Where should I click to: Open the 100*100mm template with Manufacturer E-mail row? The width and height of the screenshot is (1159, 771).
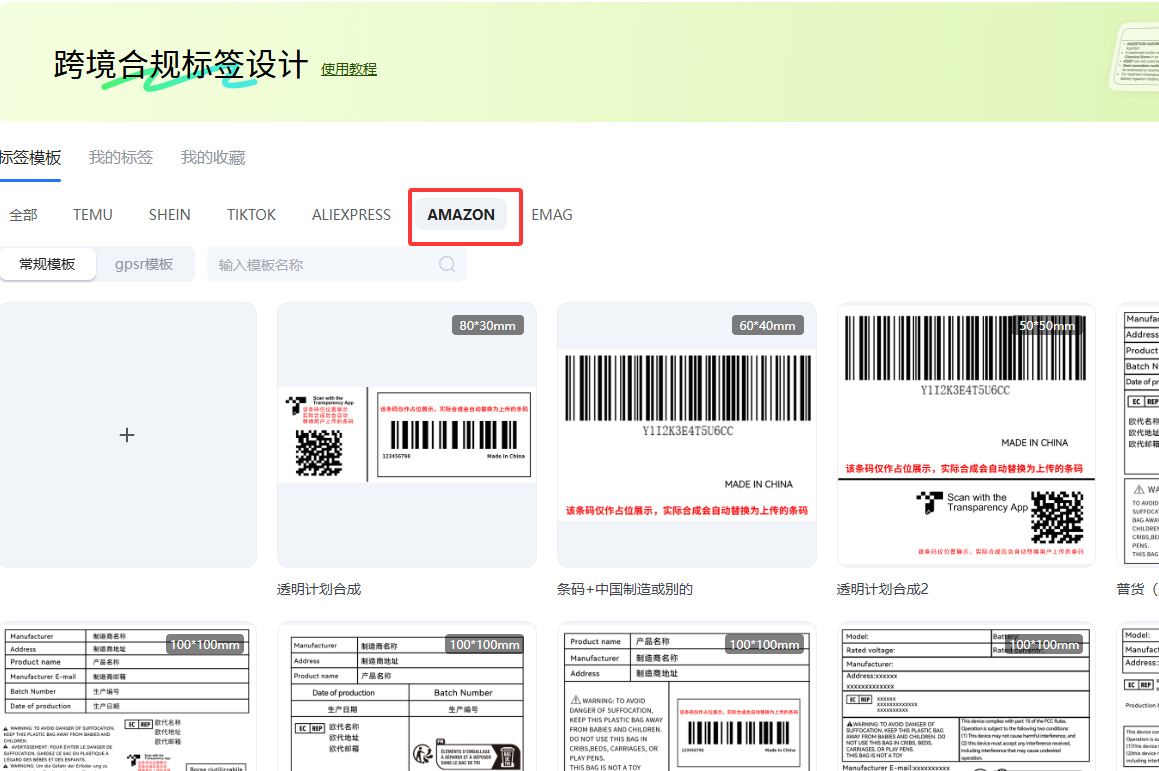pos(127,698)
